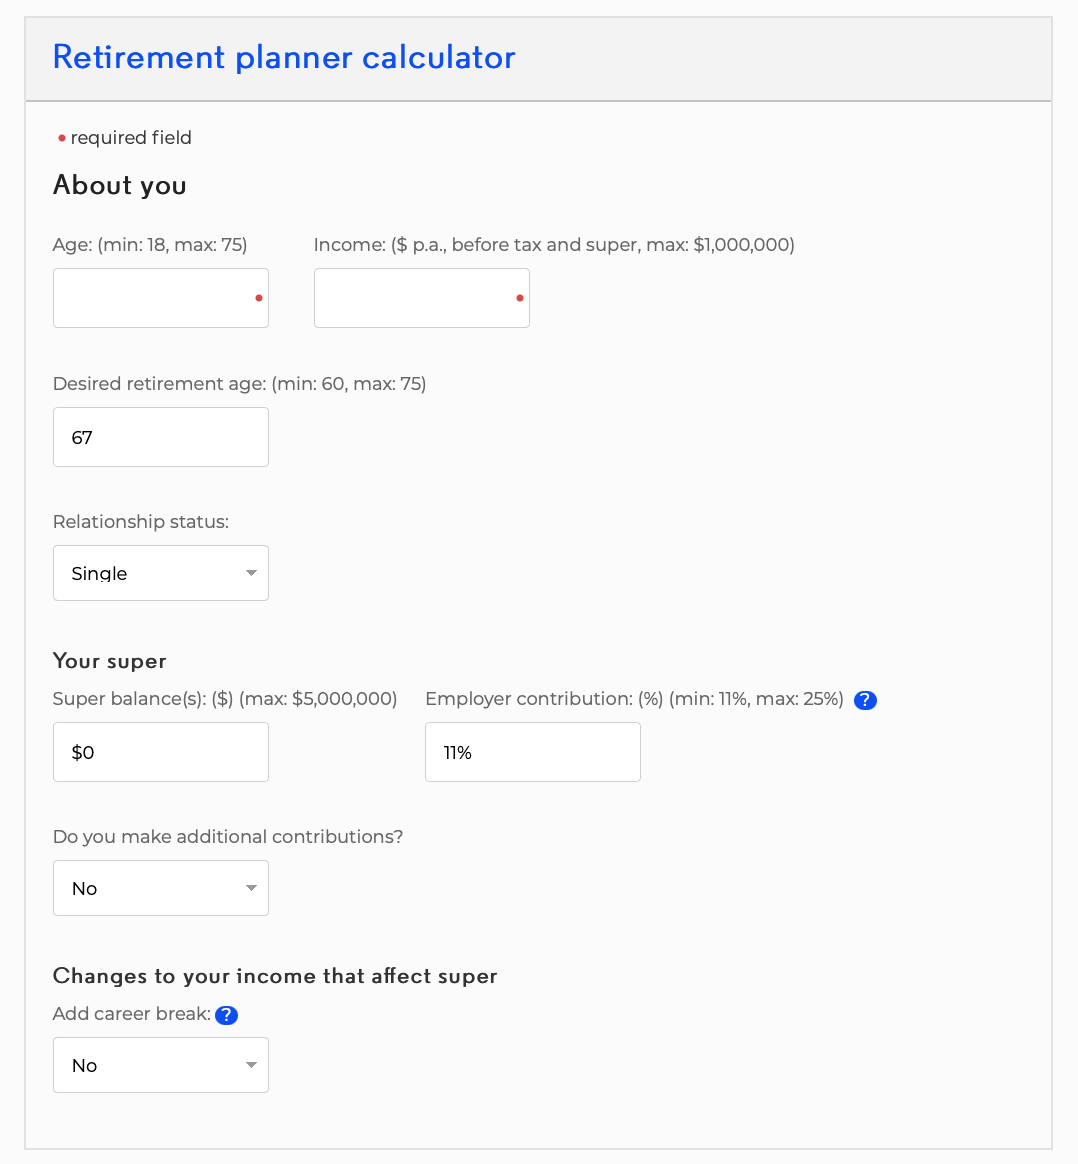Screen dimensions: 1078x1164
Task: Expand the Add career break dropdown
Action: tap(161, 1065)
